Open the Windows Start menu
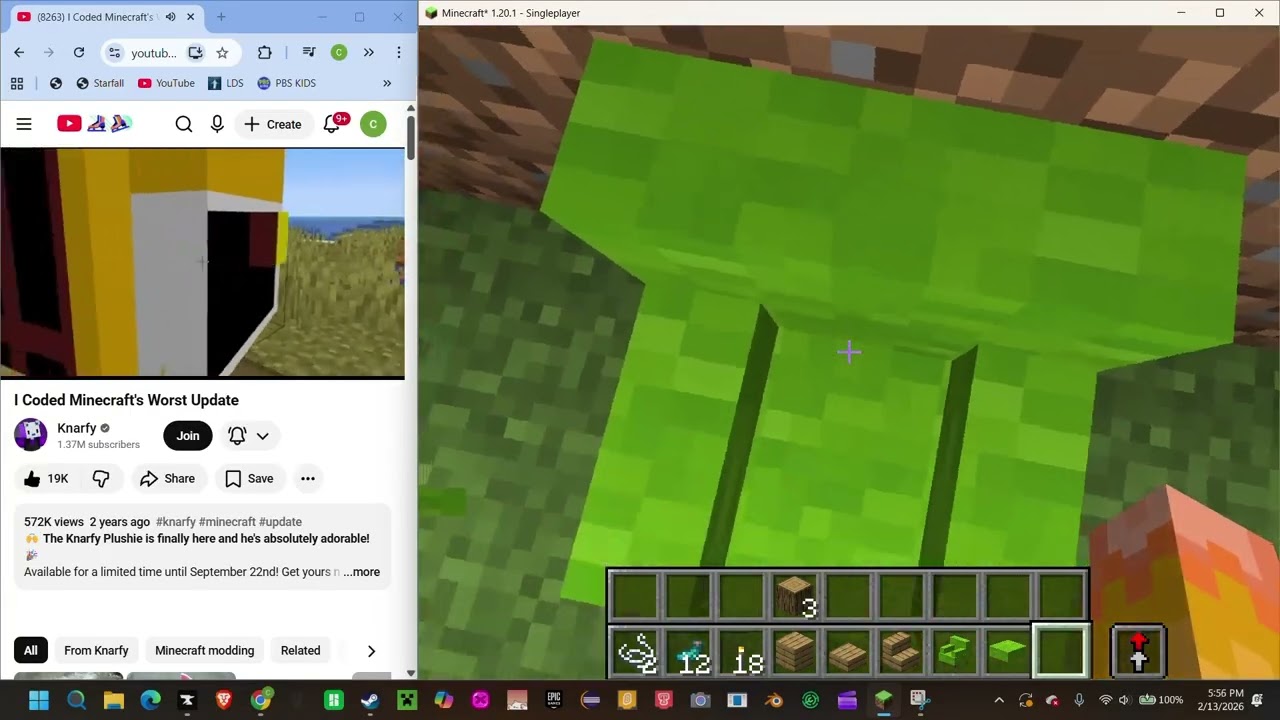Viewport: 1280px width, 720px height. 39,700
